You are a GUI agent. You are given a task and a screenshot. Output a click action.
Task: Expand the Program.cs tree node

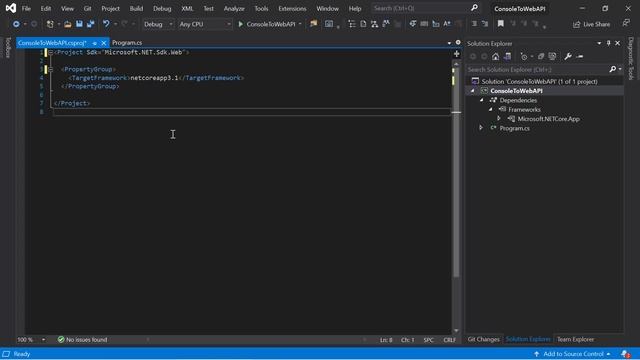(481, 128)
